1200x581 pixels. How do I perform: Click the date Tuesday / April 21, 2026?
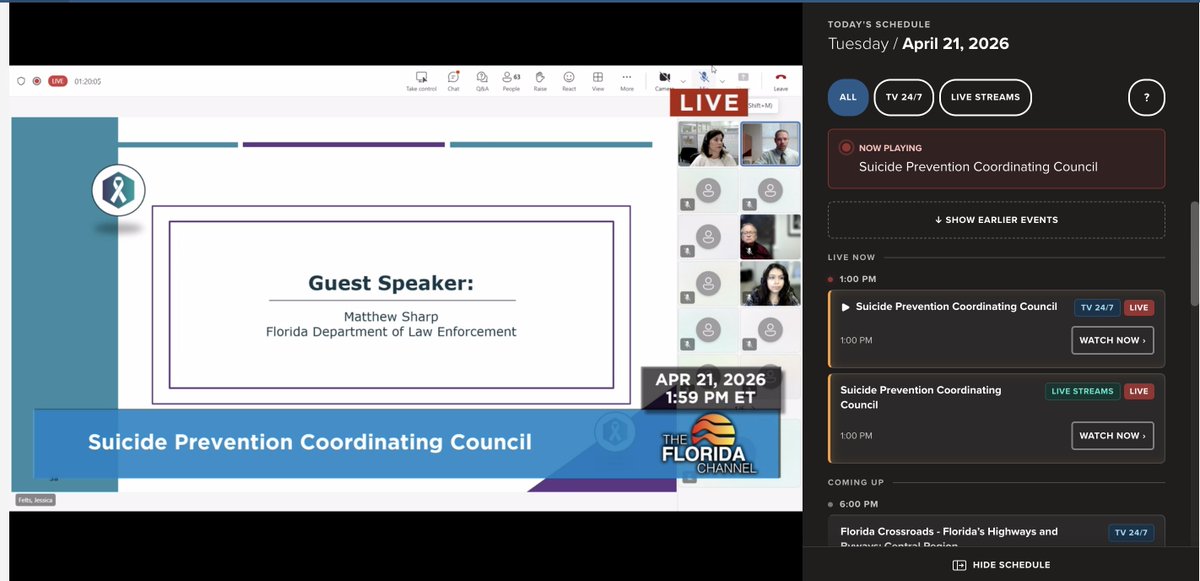pyautogui.click(x=918, y=44)
